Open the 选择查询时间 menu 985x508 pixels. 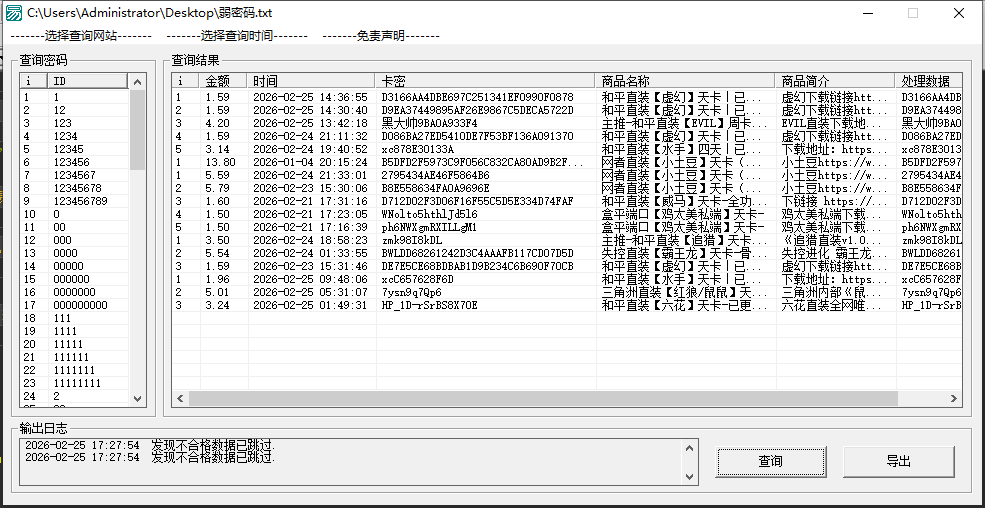(x=237, y=36)
